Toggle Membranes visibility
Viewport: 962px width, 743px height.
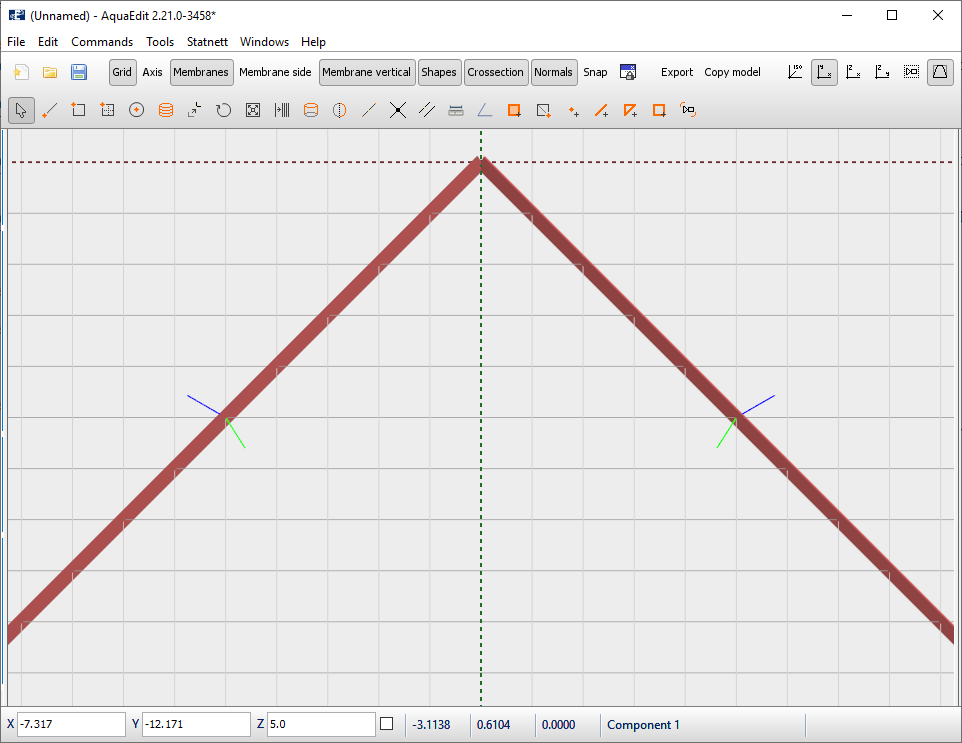[x=201, y=72]
